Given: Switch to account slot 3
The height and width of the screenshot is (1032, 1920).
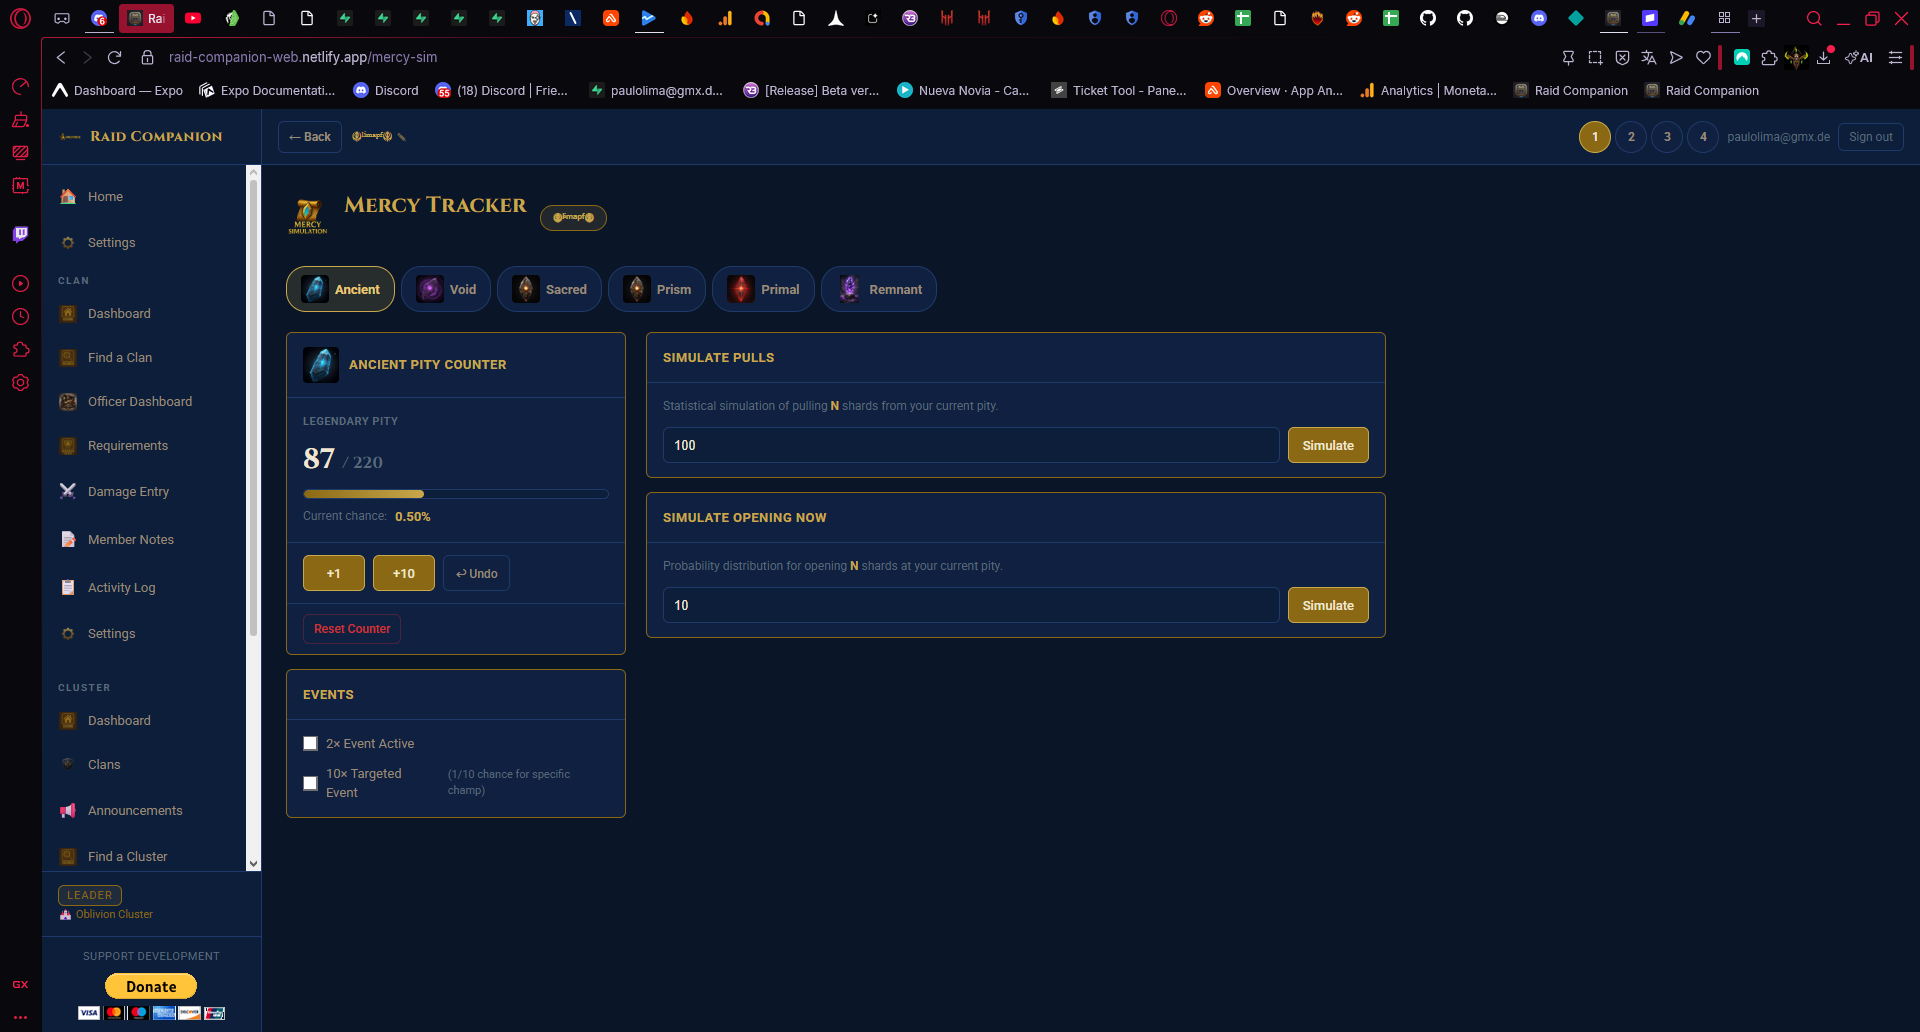Looking at the screenshot, I should 1667,137.
